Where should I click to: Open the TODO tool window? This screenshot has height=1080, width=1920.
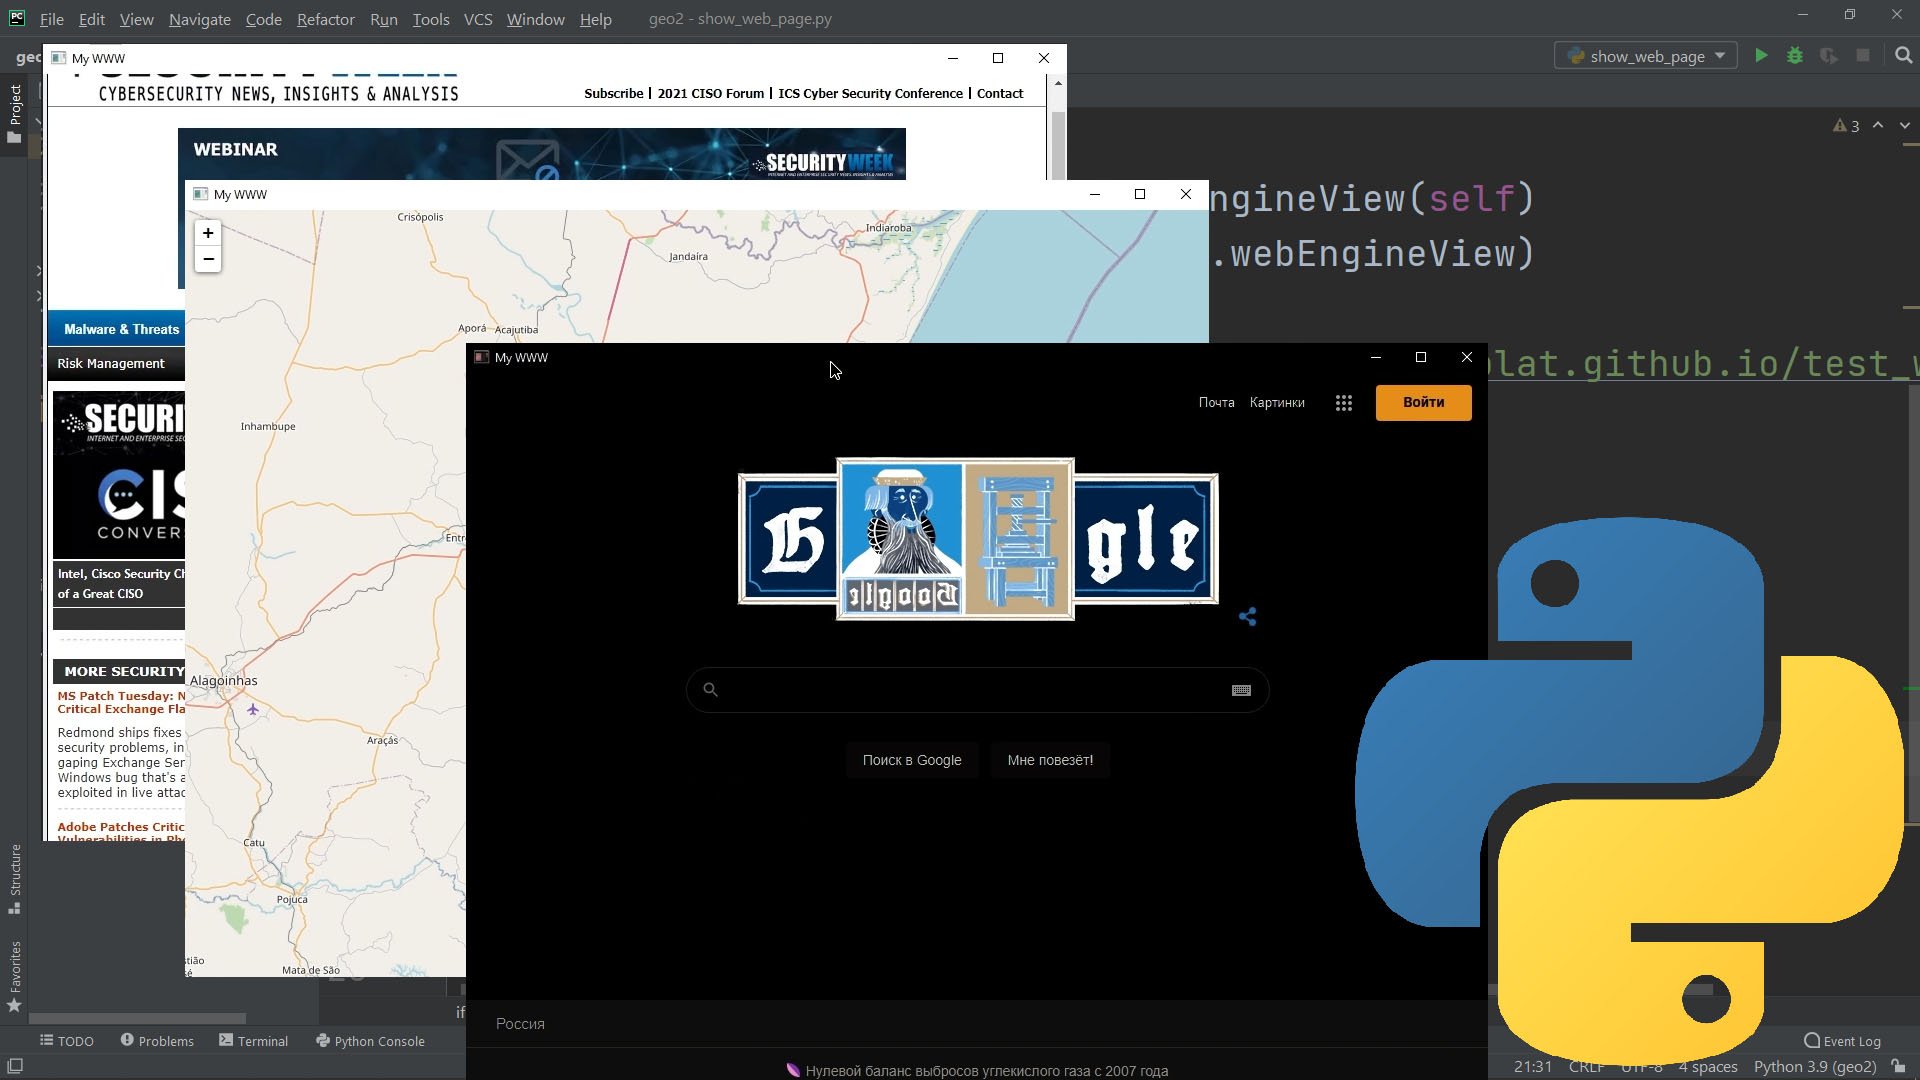coord(66,1041)
